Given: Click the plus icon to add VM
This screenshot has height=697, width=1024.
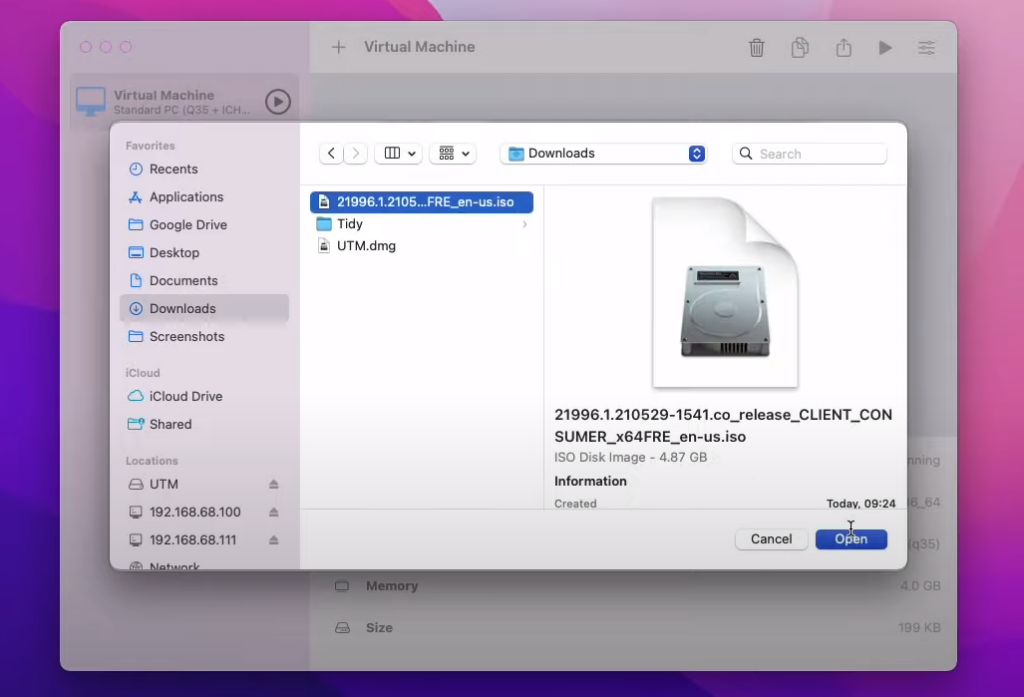Looking at the screenshot, I should 338,47.
